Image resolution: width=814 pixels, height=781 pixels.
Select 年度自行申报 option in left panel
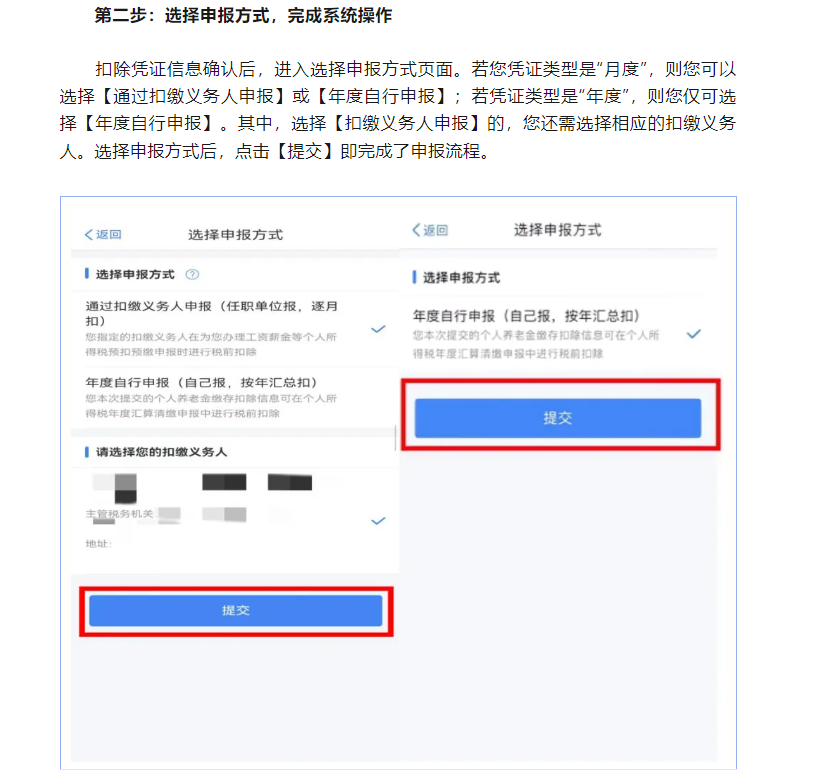235,398
